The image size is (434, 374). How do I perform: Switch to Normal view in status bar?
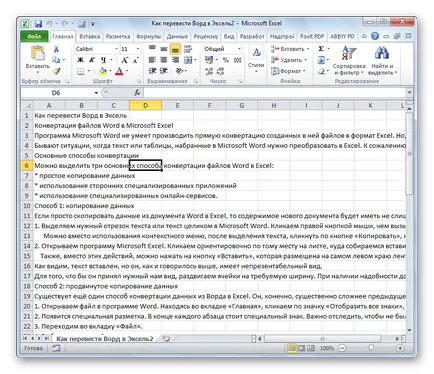292,348
